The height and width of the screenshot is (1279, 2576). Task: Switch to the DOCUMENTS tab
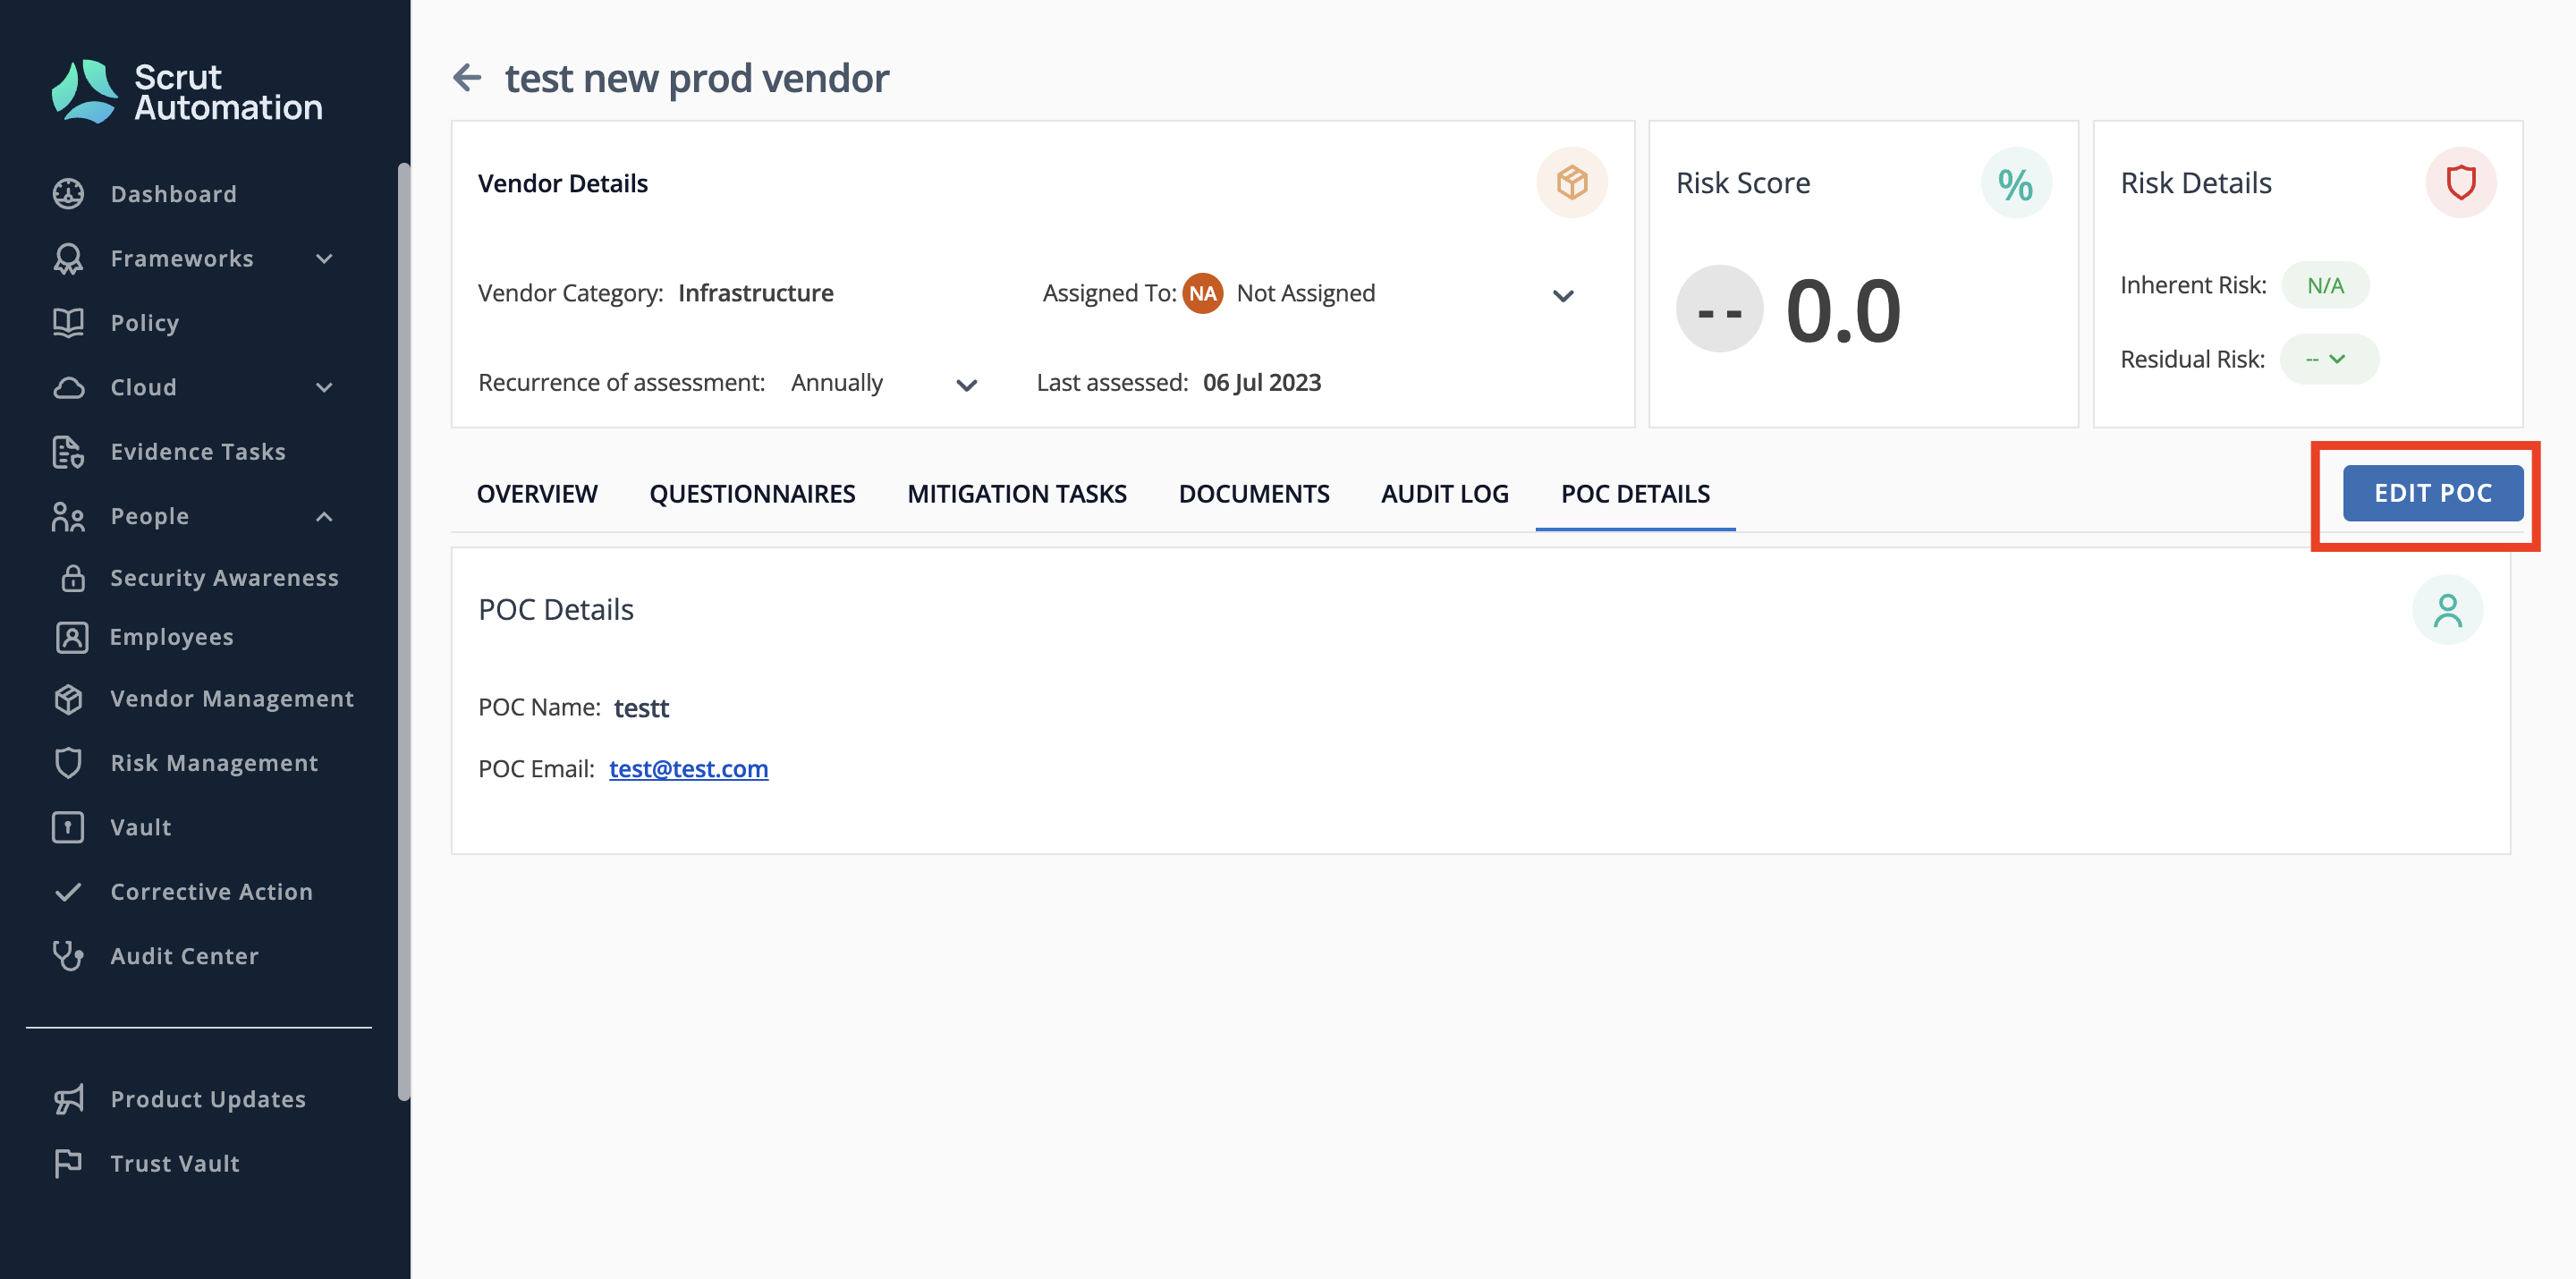tap(1254, 494)
